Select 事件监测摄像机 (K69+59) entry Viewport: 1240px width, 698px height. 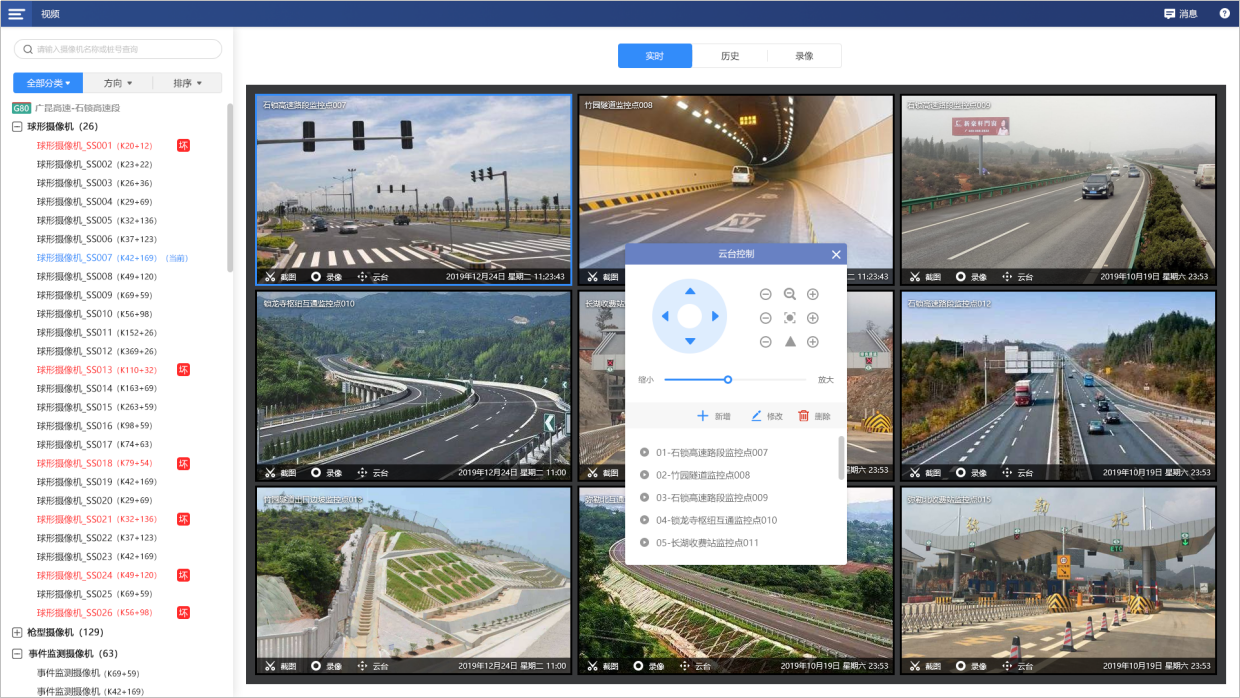[88, 673]
